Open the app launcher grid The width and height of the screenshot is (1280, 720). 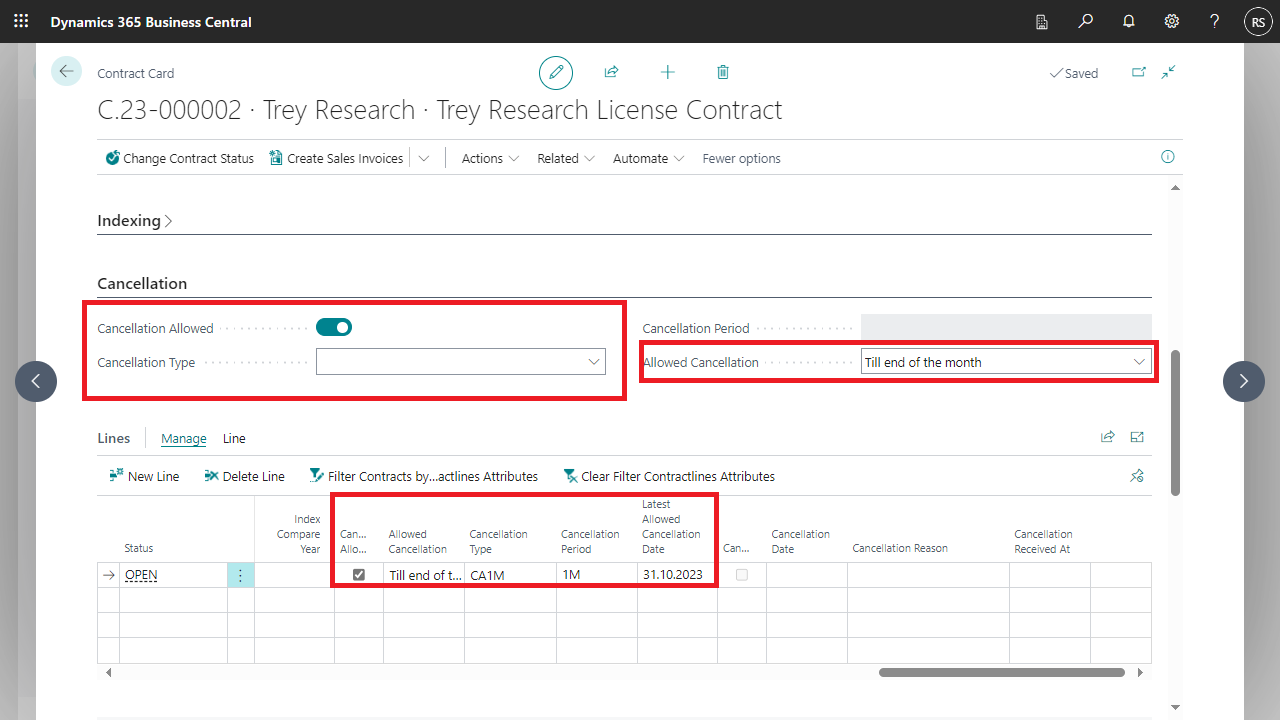coord(21,21)
